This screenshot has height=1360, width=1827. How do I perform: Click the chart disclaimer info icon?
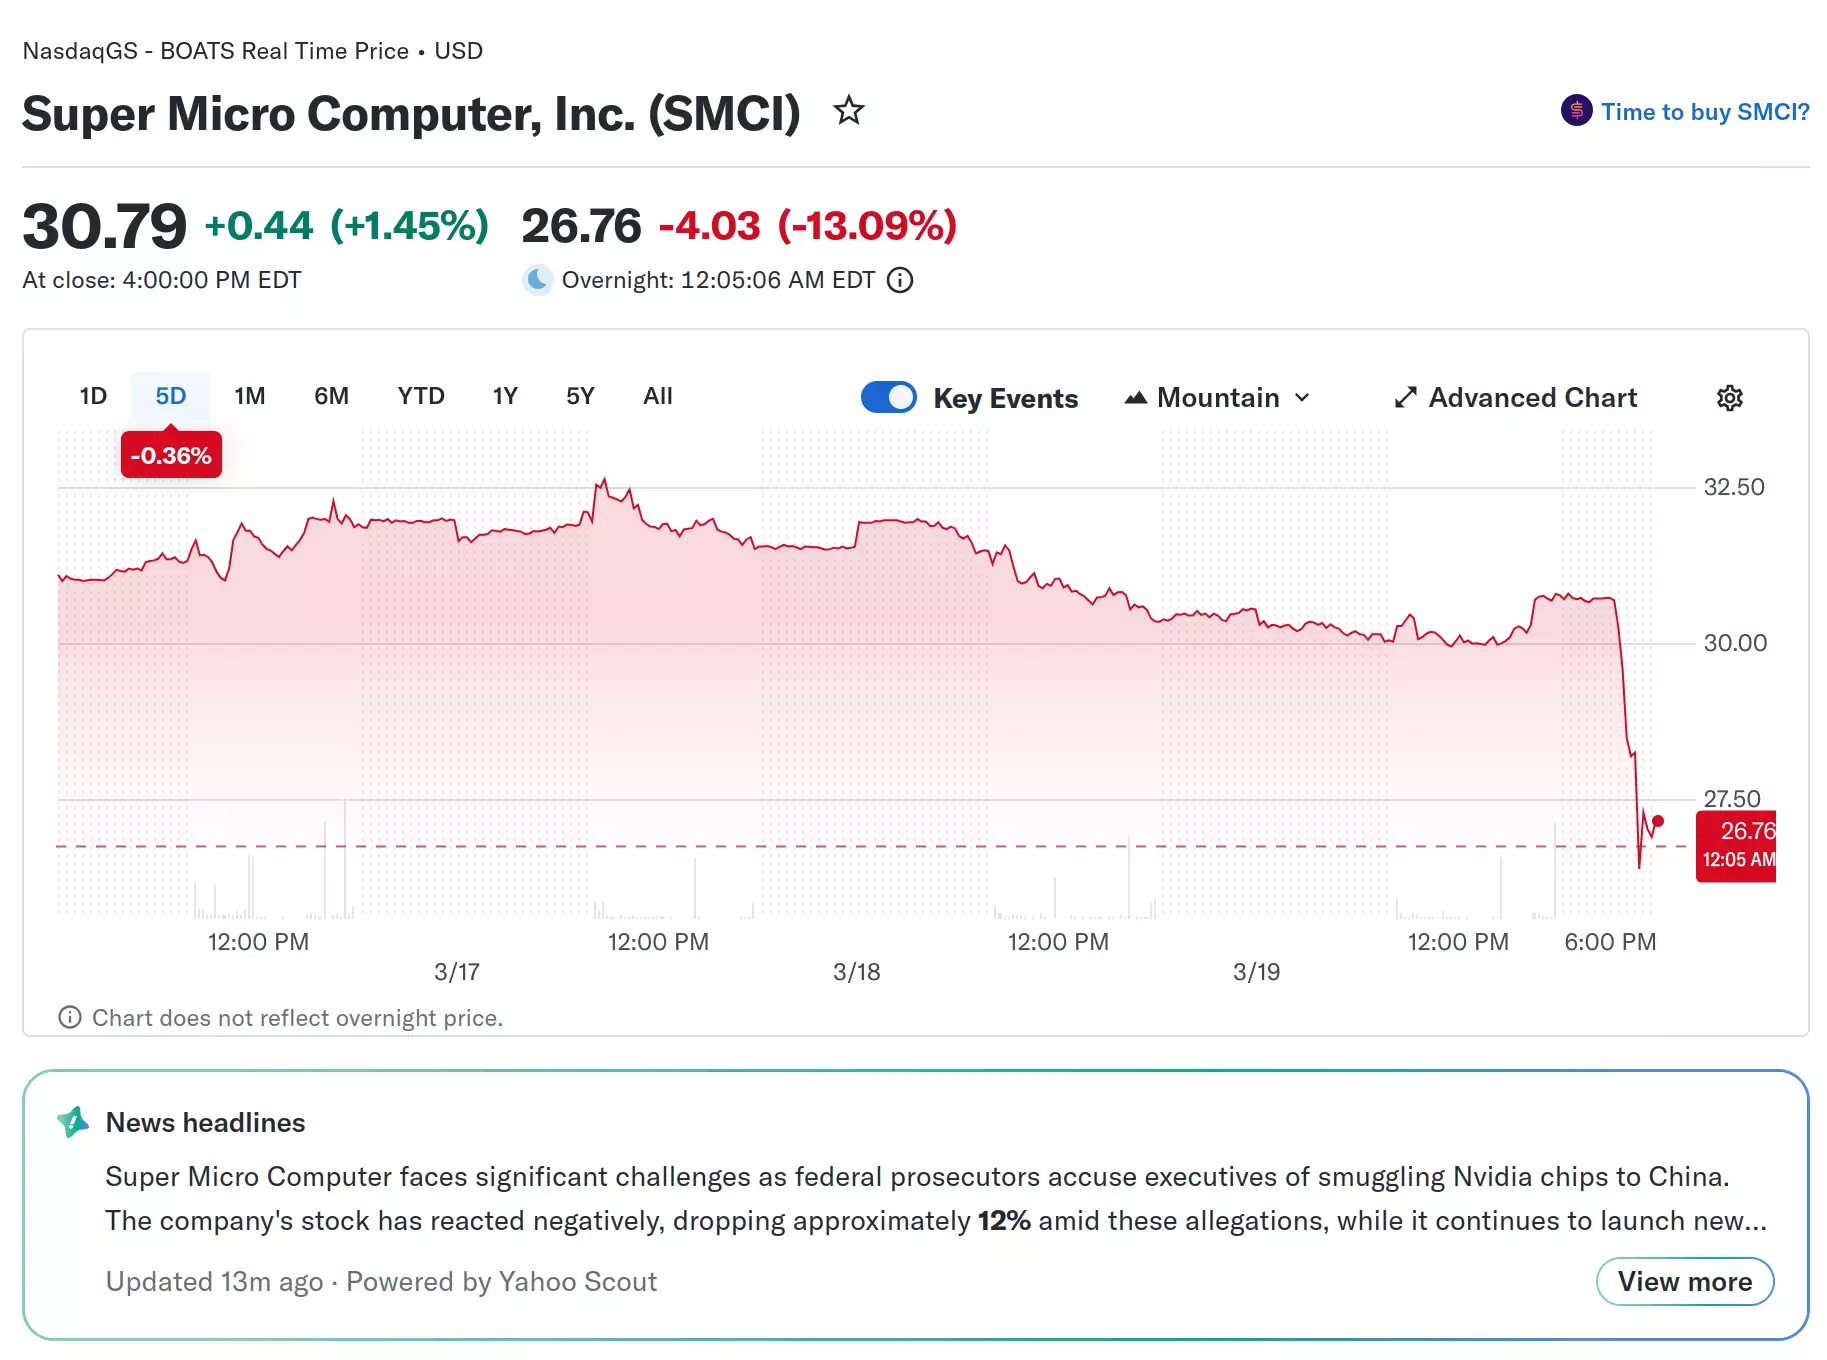pyautogui.click(x=70, y=1018)
